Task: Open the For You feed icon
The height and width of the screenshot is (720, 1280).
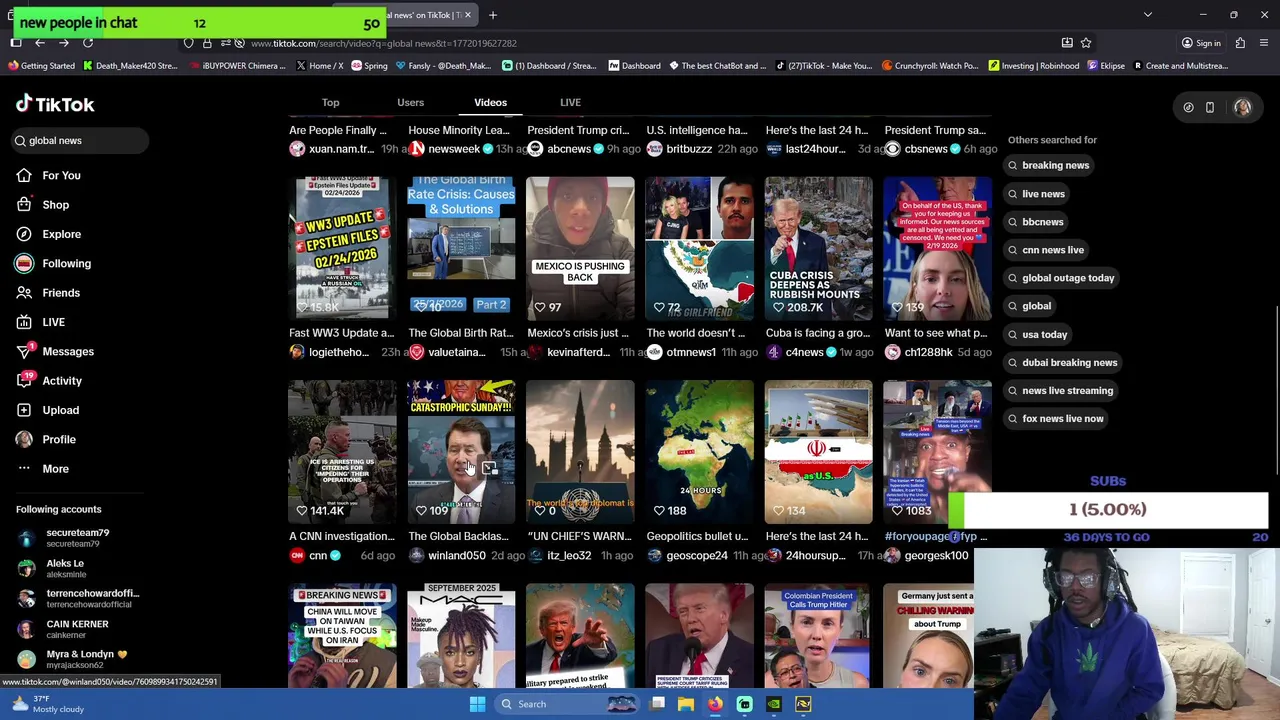Action: click(24, 175)
